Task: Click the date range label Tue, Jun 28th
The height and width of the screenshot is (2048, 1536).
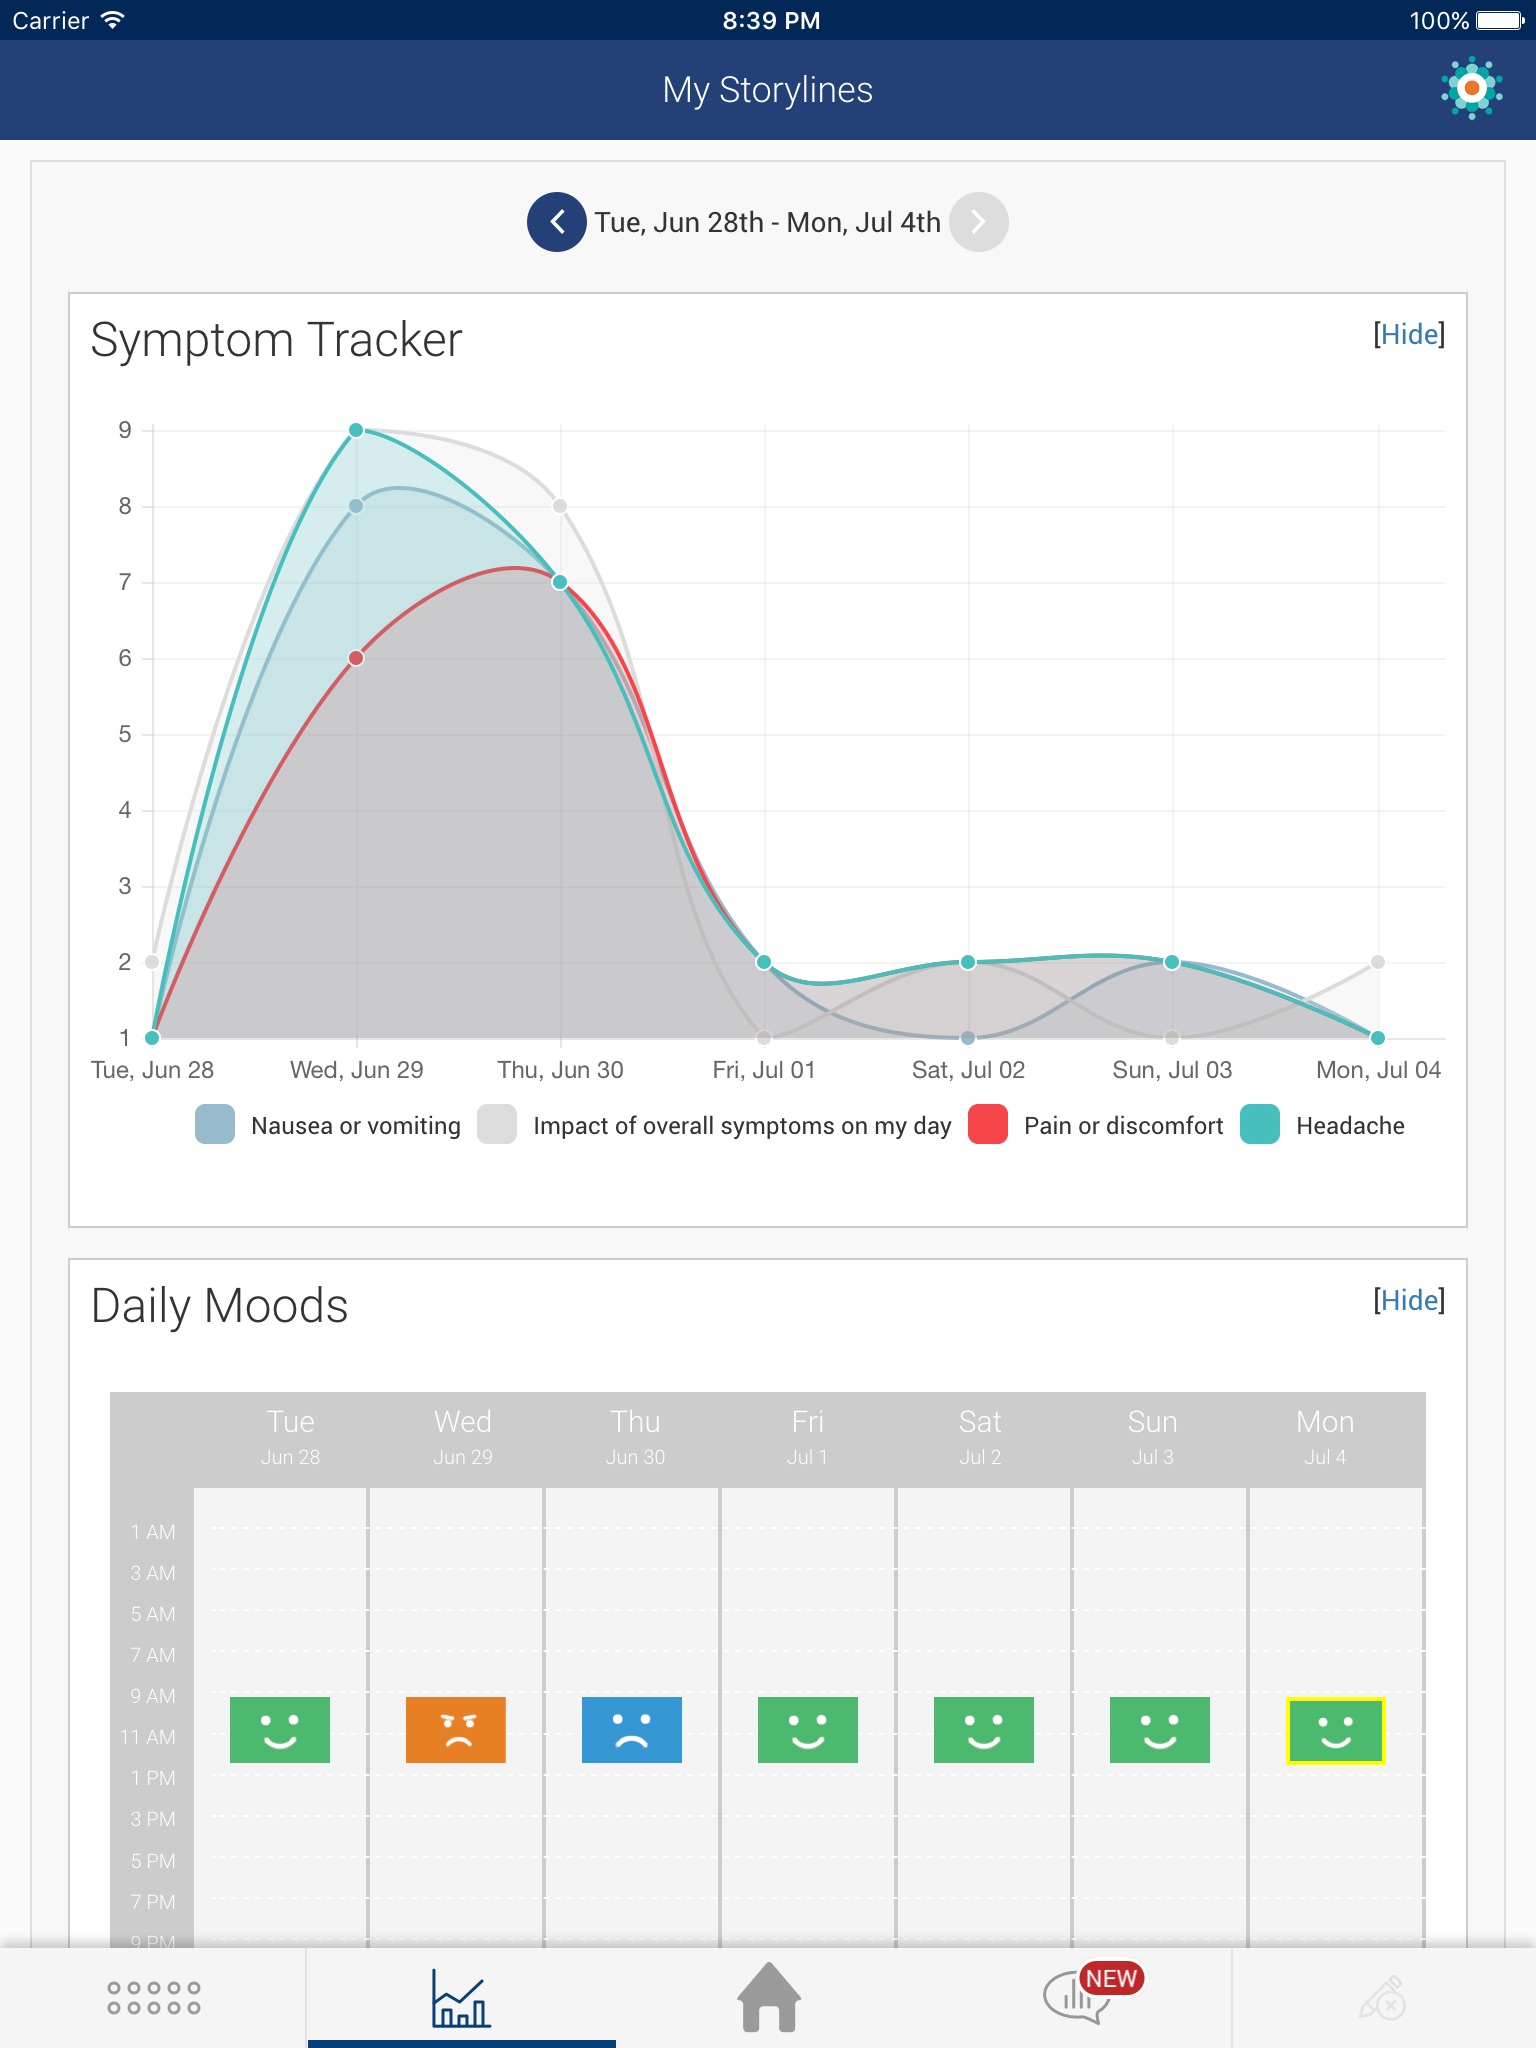Action: (x=767, y=222)
